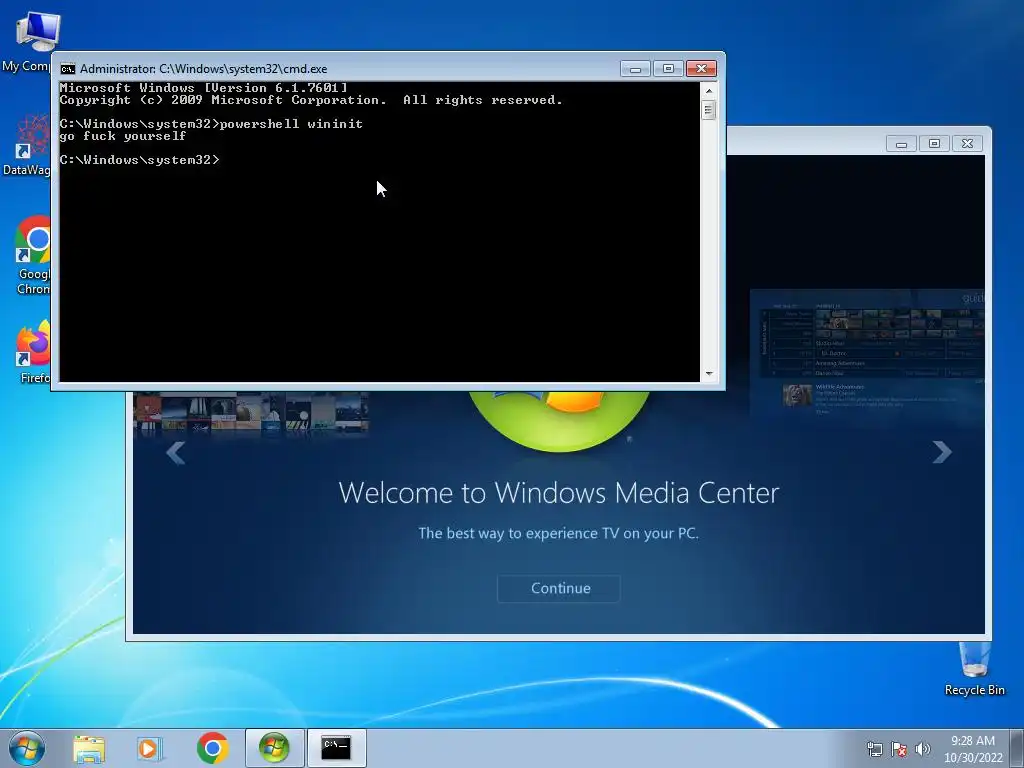
Task: Click the last C:\Windows\system32> prompt
Action: pyautogui.click(x=140, y=160)
